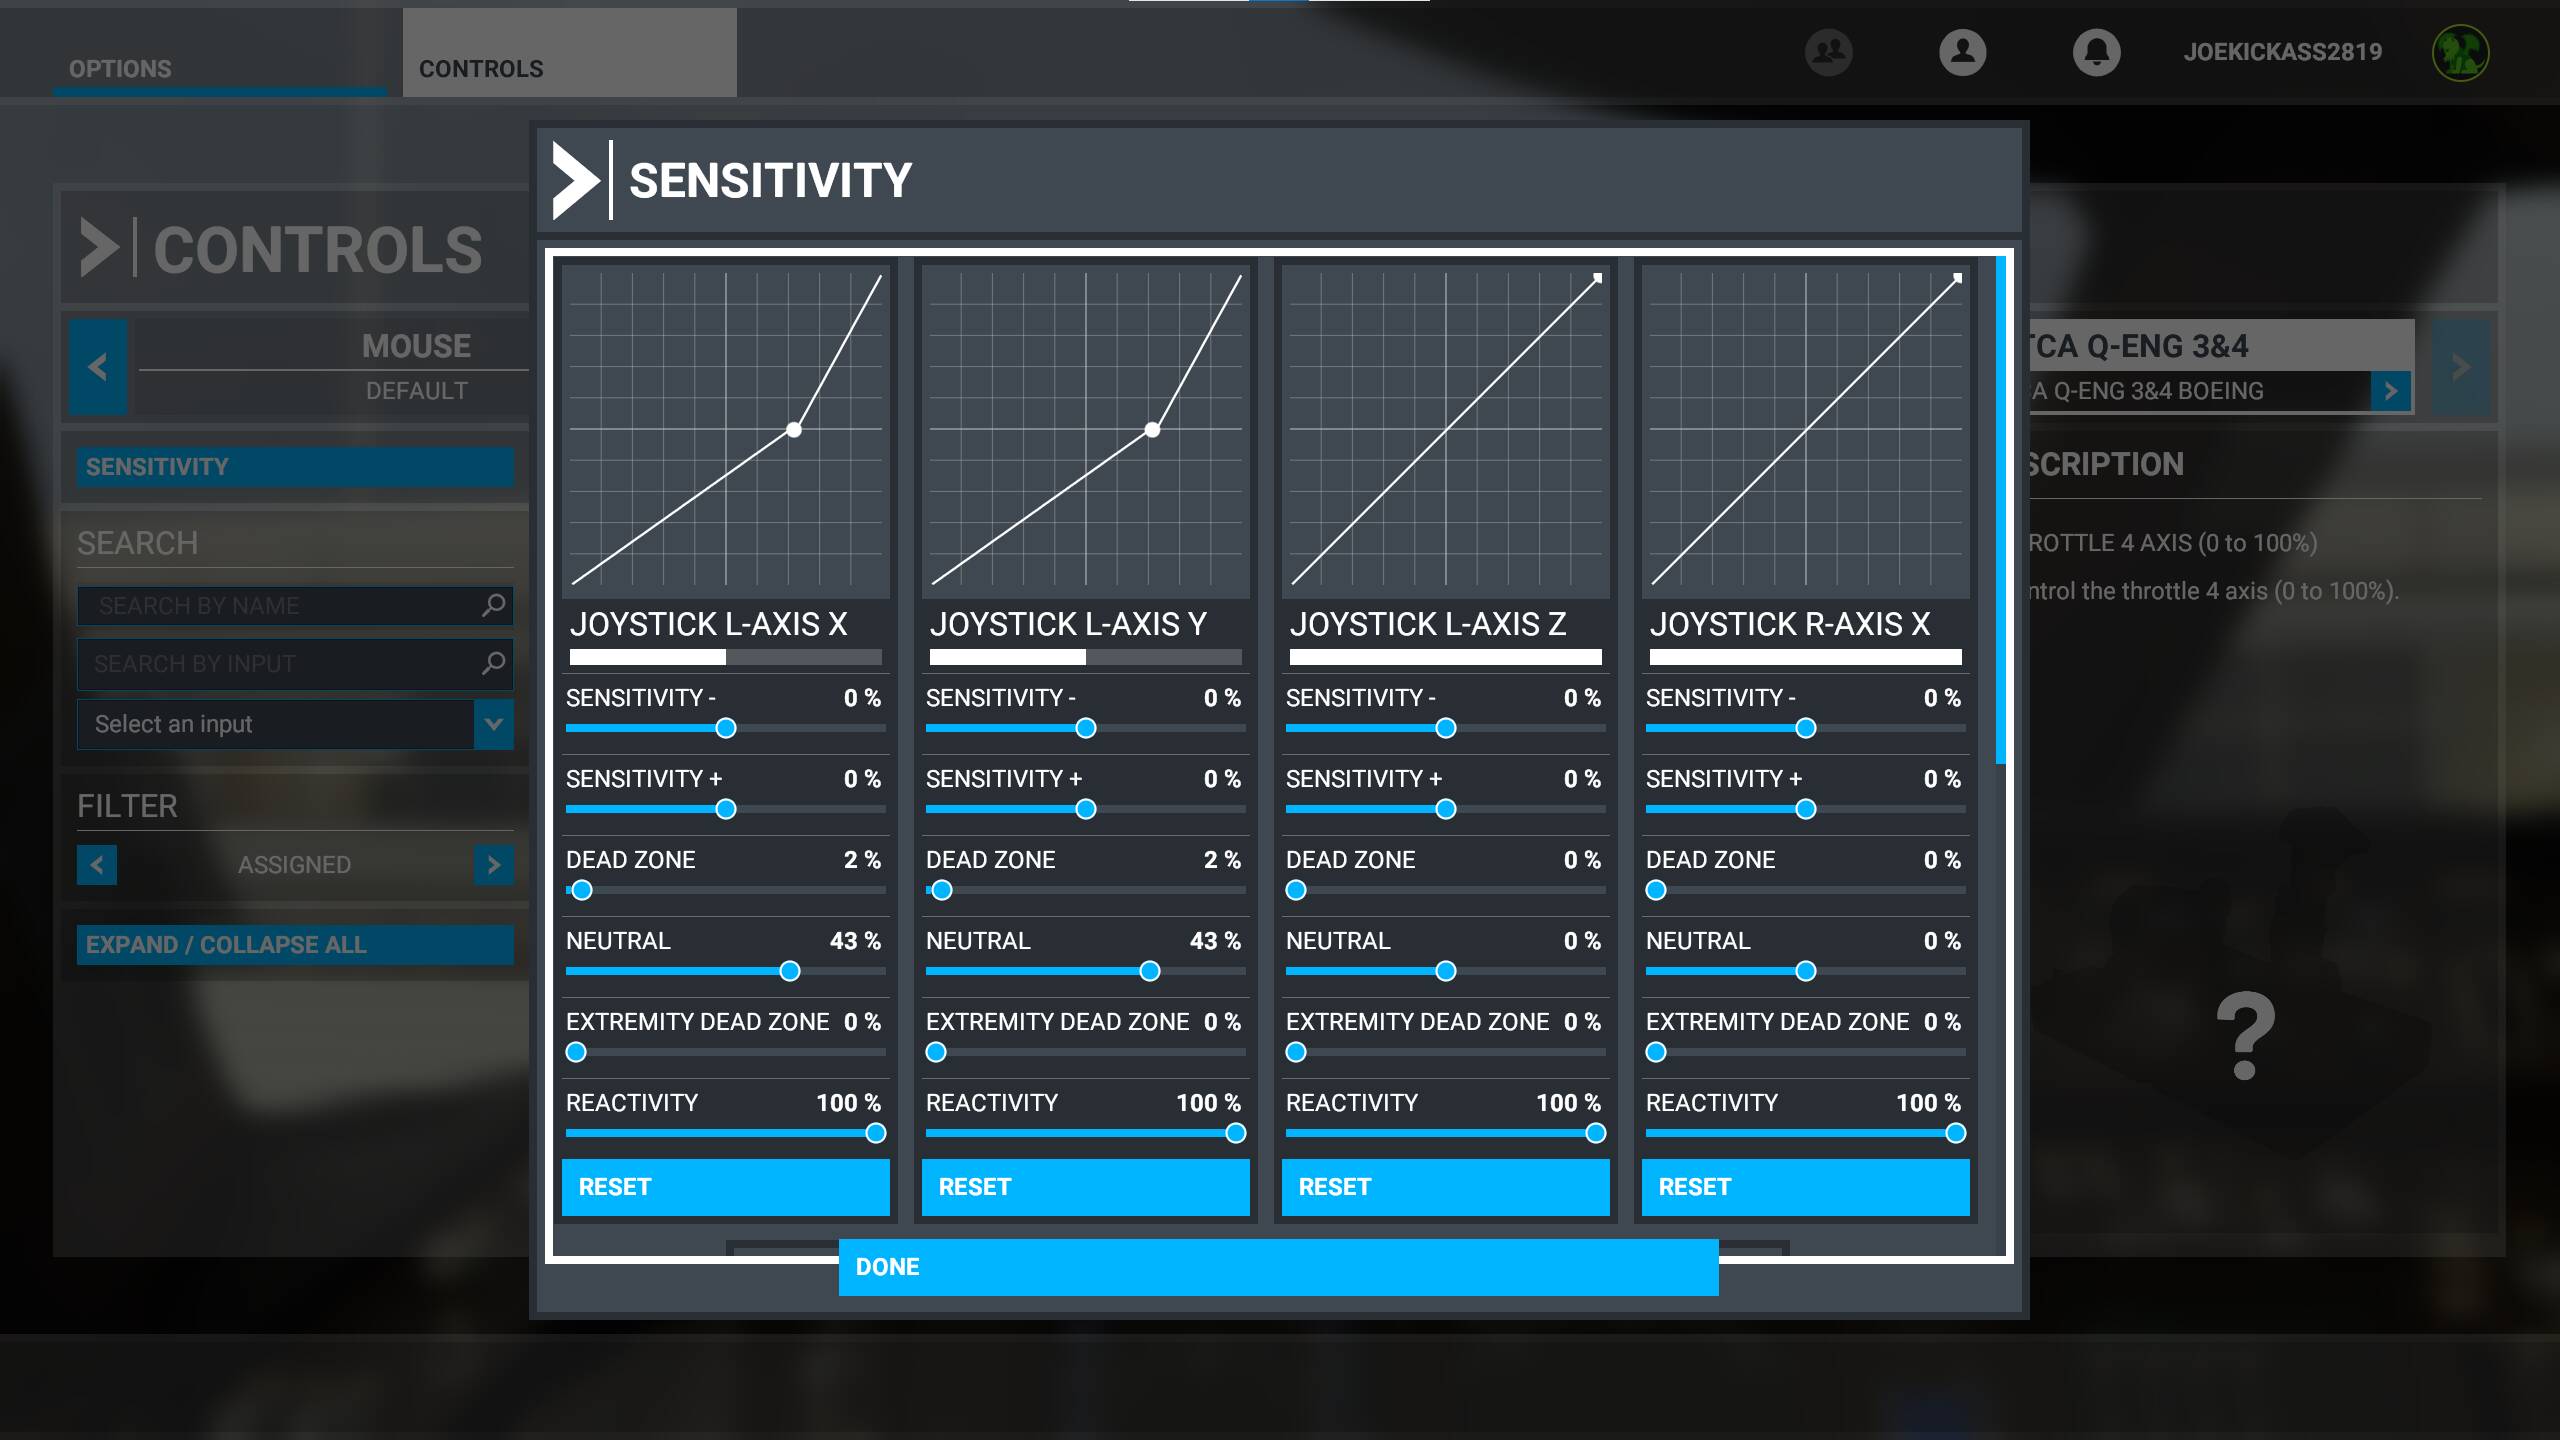Click the Search By Name field

click(x=280, y=605)
